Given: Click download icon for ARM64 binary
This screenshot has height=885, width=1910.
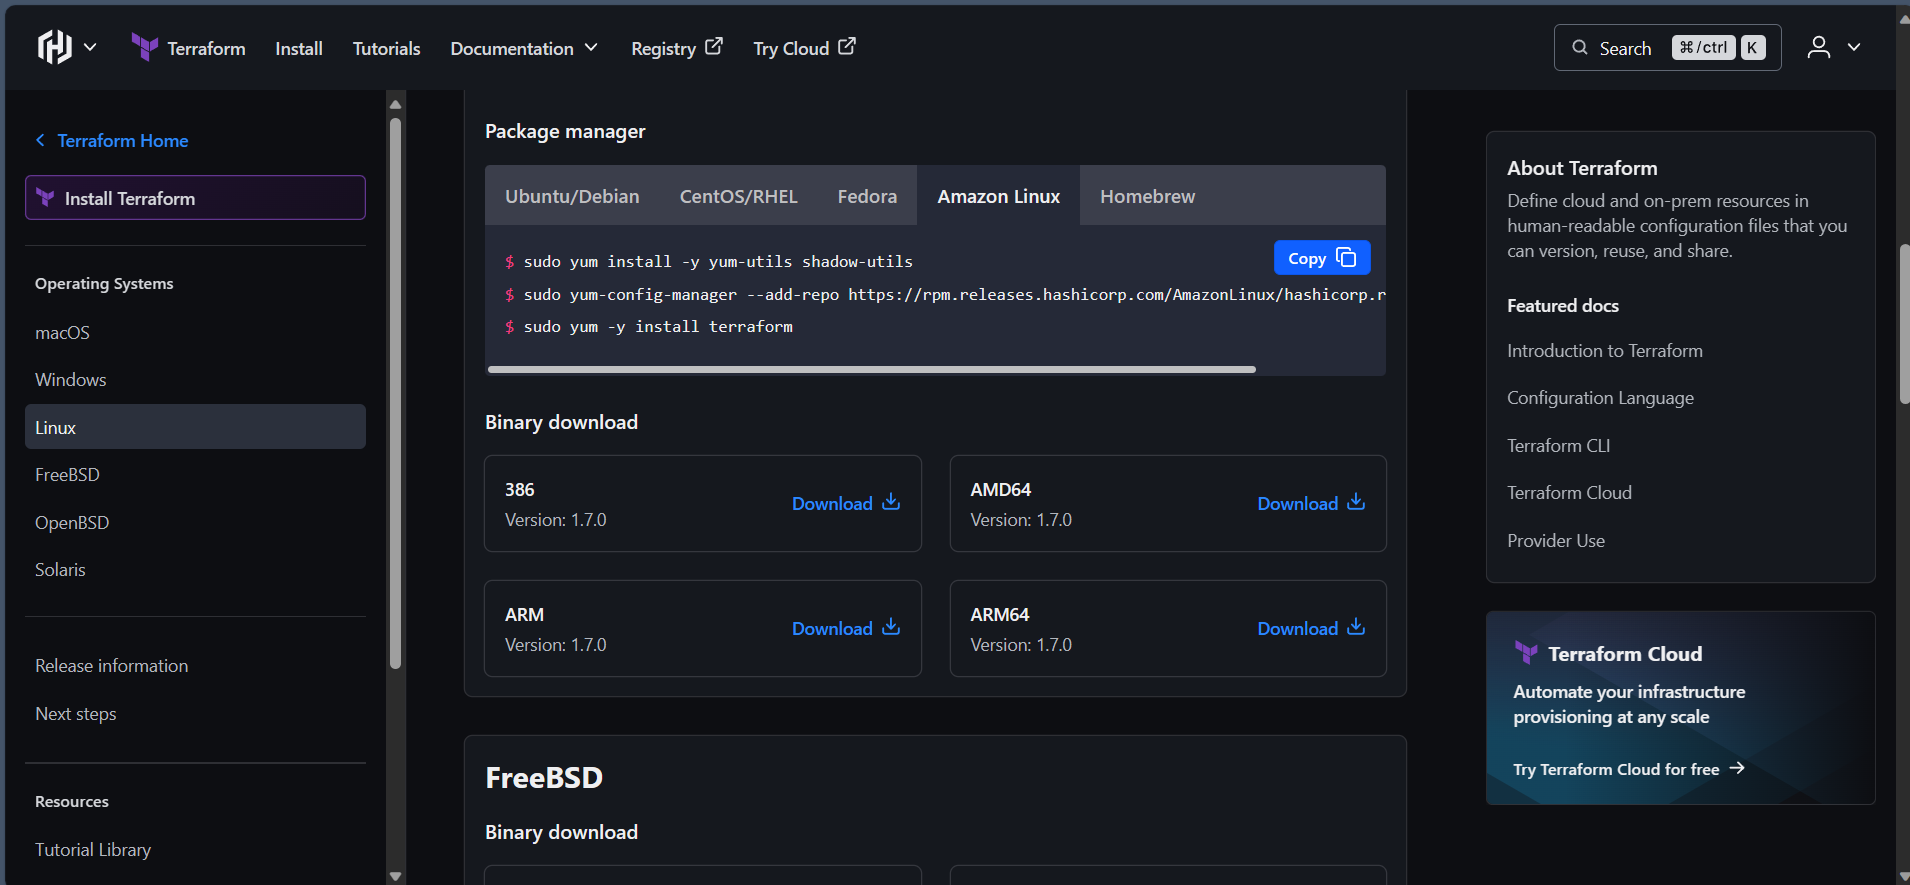Looking at the screenshot, I should [1356, 628].
